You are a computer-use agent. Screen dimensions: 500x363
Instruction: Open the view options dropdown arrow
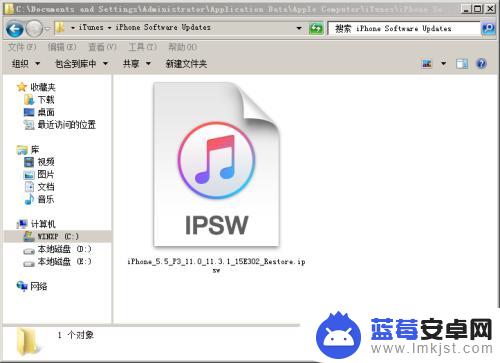(443, 63)
